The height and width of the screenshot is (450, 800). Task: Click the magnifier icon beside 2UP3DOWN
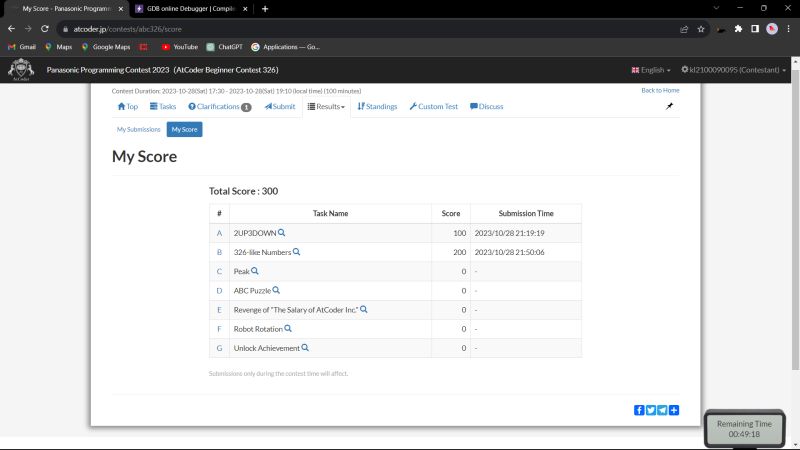pos(282,232)
